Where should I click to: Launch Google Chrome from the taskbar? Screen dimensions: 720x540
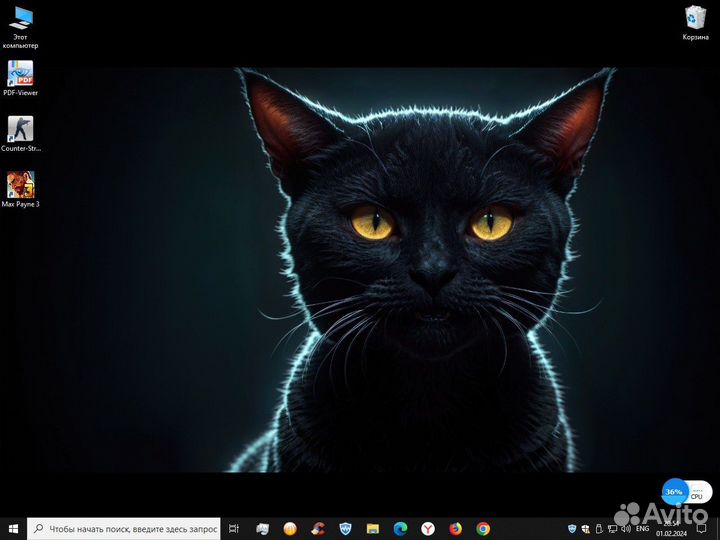click(x=483, y=529)
